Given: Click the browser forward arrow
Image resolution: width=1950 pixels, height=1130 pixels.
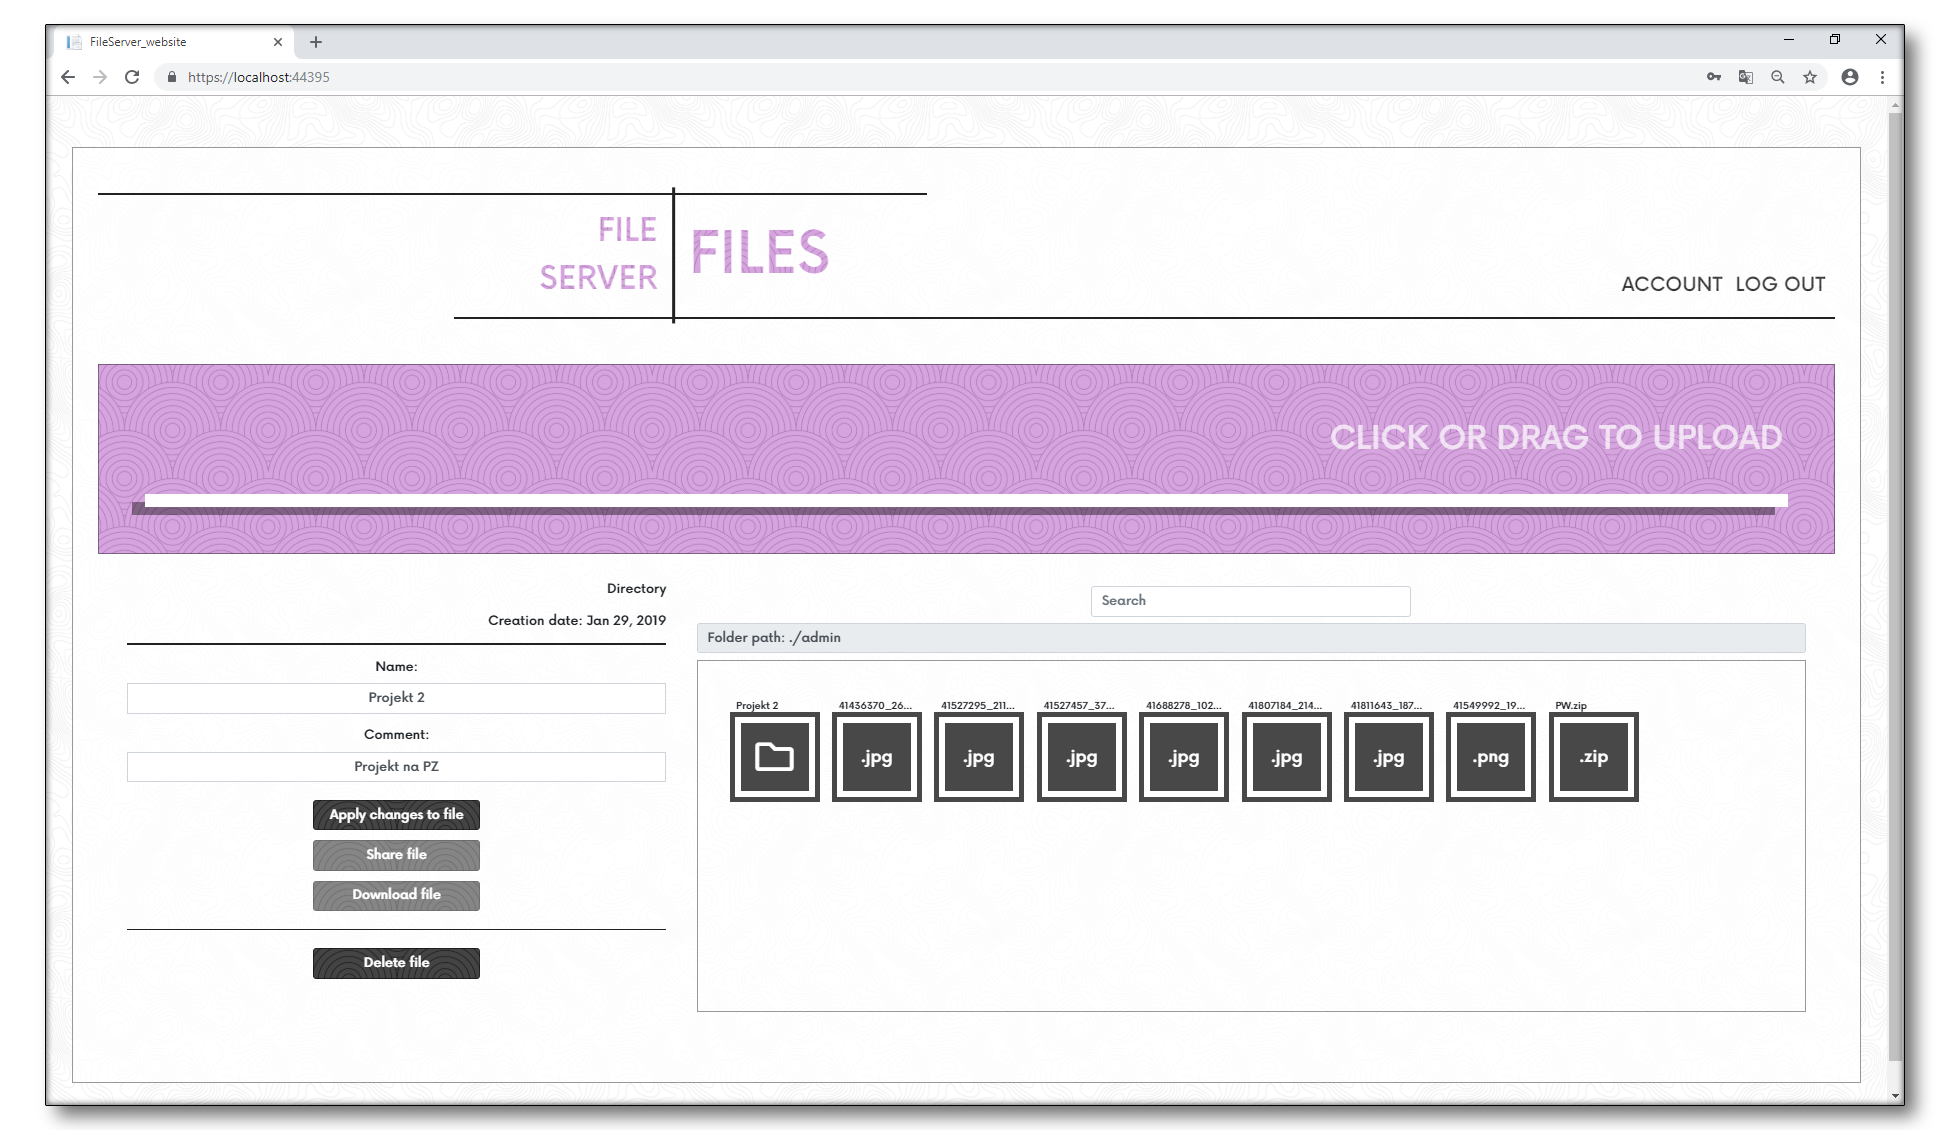Looking at the screenshot, I should tap(100, 77).
